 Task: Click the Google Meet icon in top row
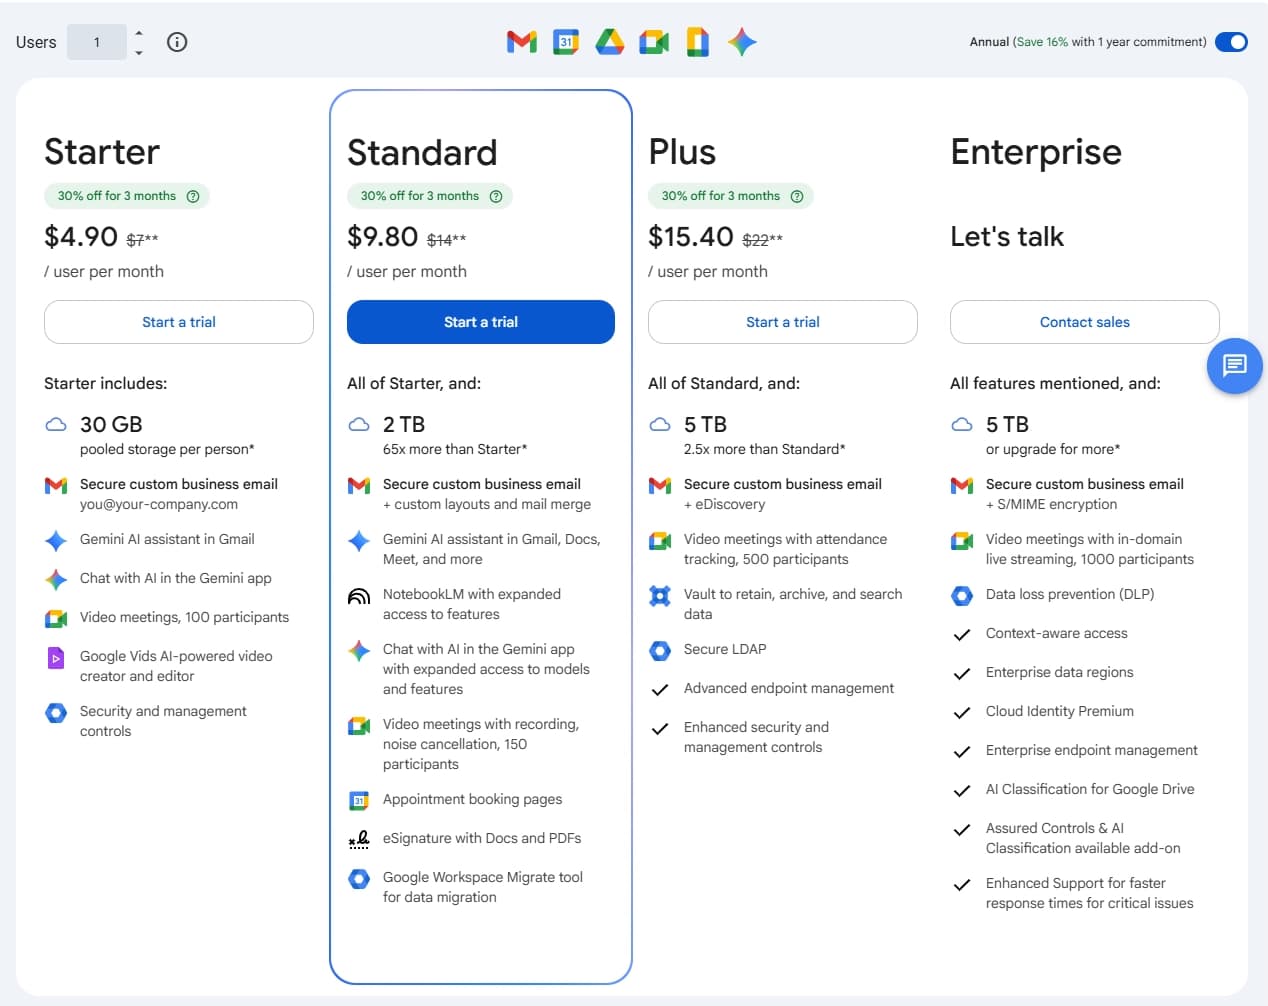[x=654, y=42]
